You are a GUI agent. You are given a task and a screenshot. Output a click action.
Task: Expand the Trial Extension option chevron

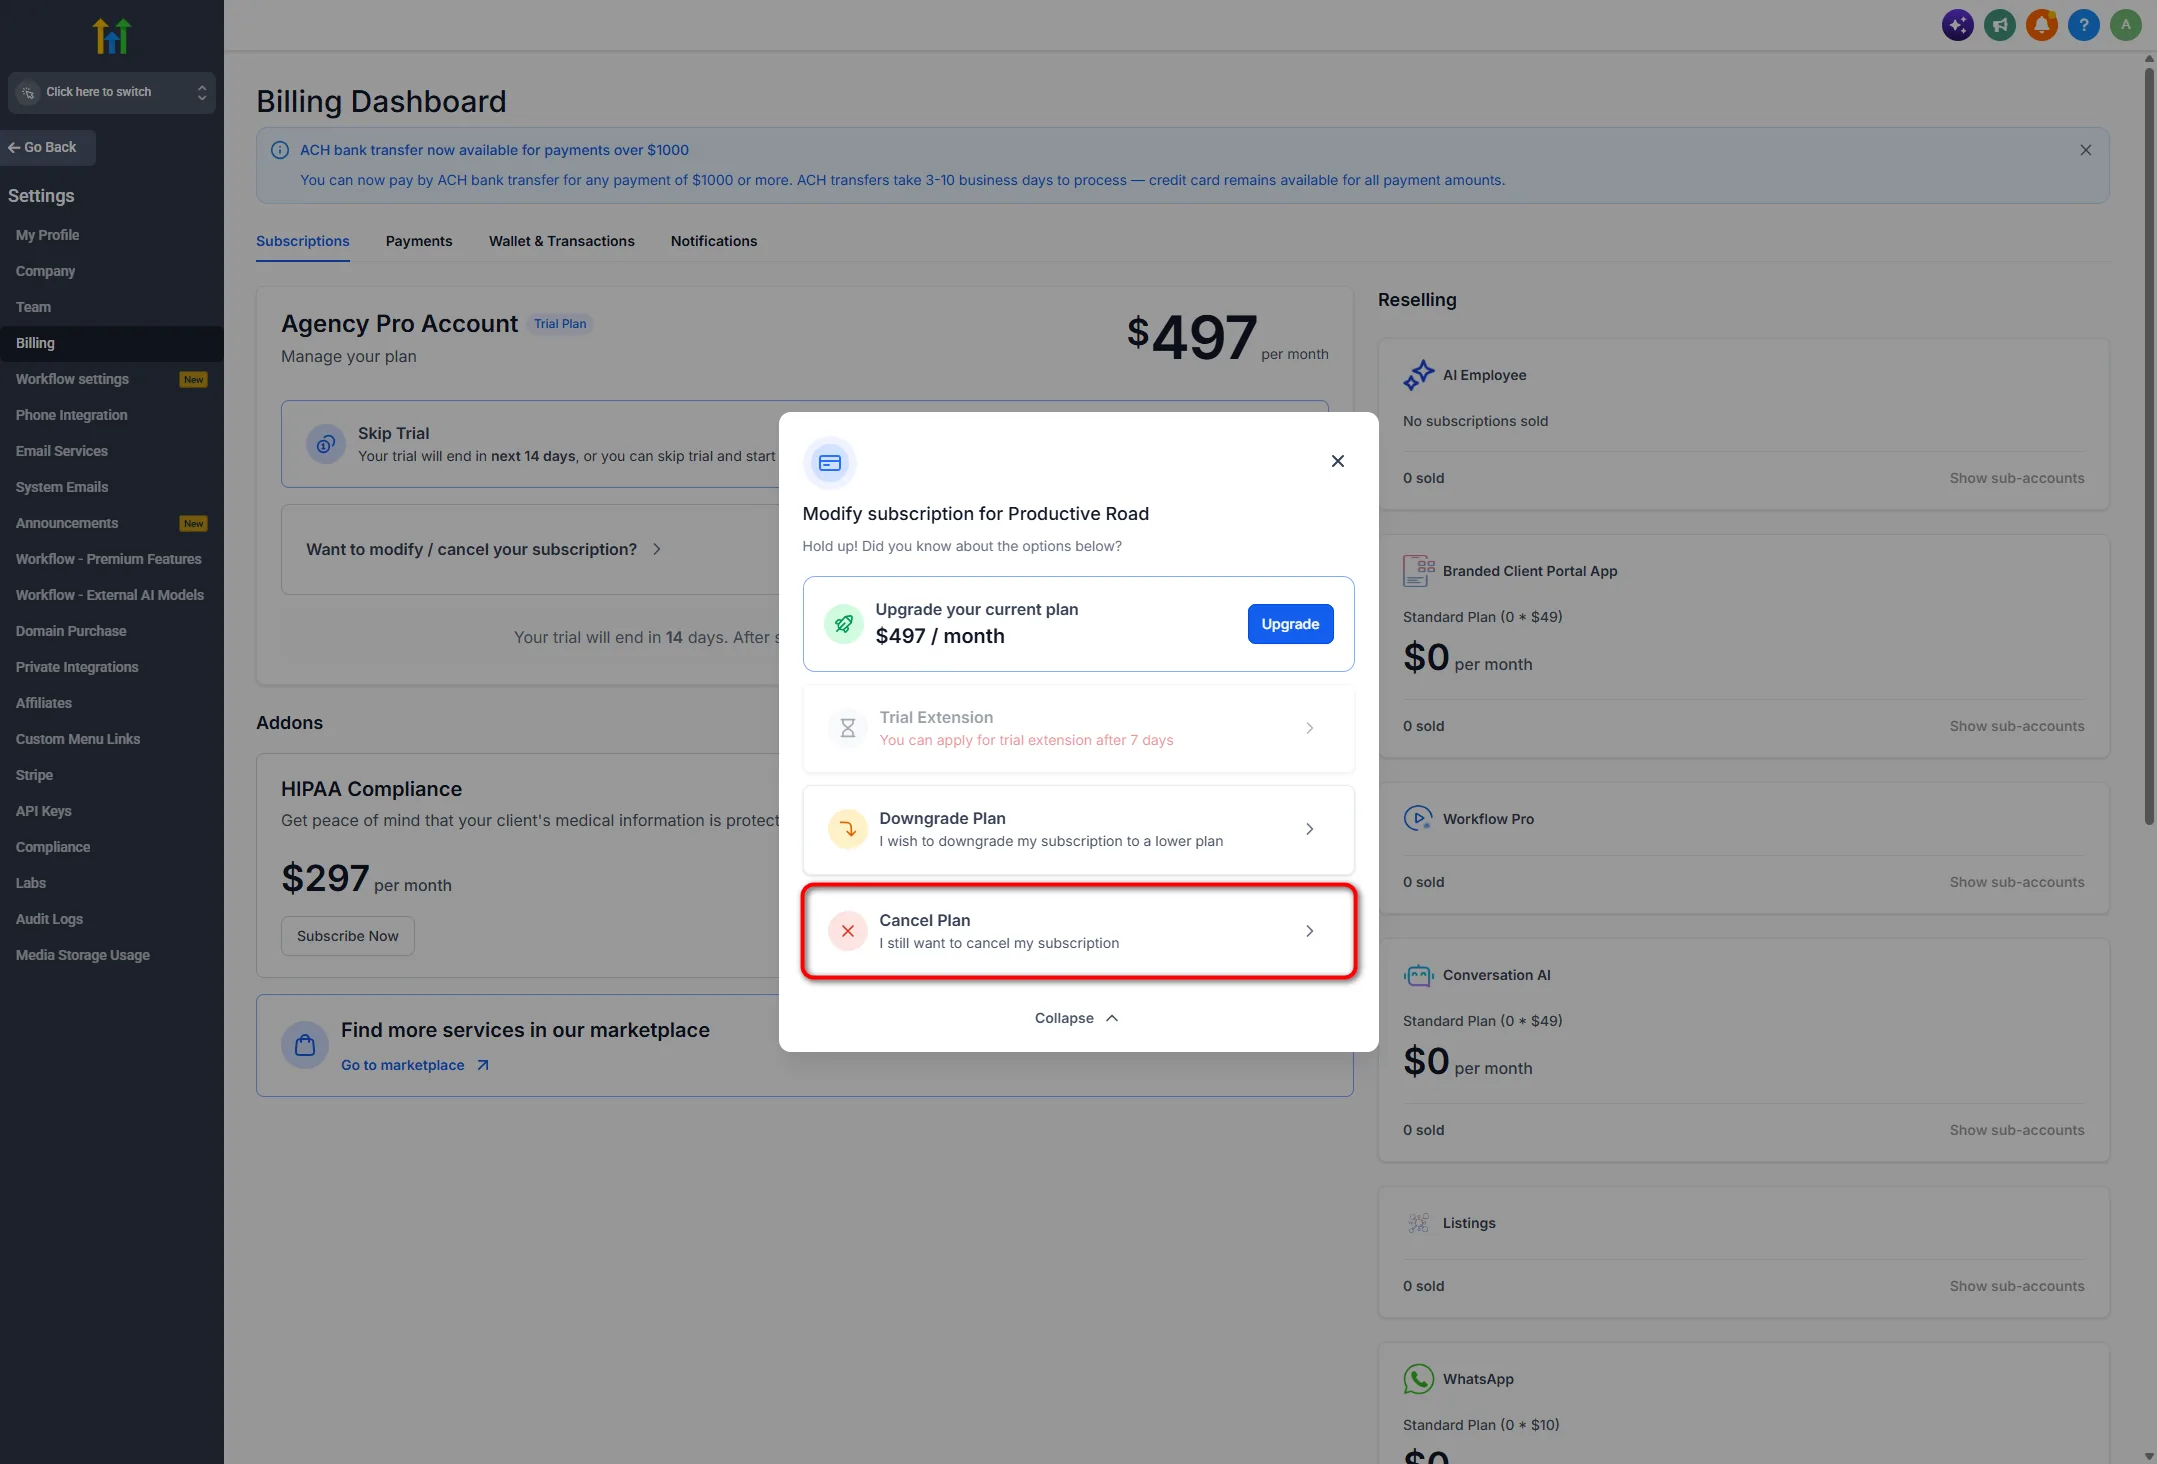point(1309,728)
